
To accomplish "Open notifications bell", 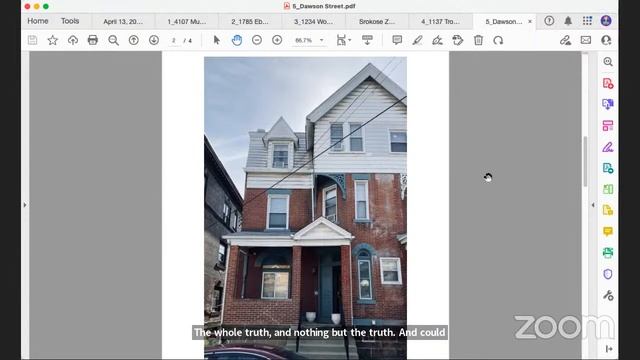I will (568, 21).
